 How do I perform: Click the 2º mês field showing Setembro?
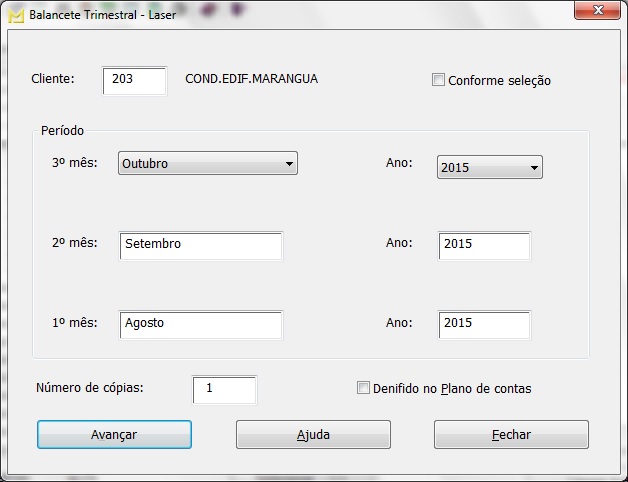coord(200,245)
